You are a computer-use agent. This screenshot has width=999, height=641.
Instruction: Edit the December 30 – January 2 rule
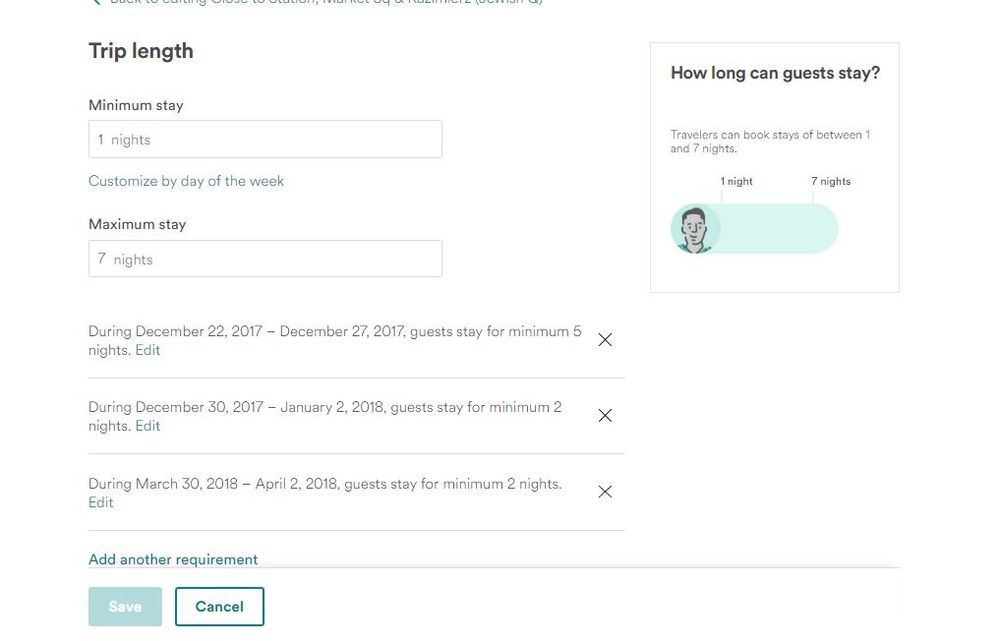click(148, 427)
